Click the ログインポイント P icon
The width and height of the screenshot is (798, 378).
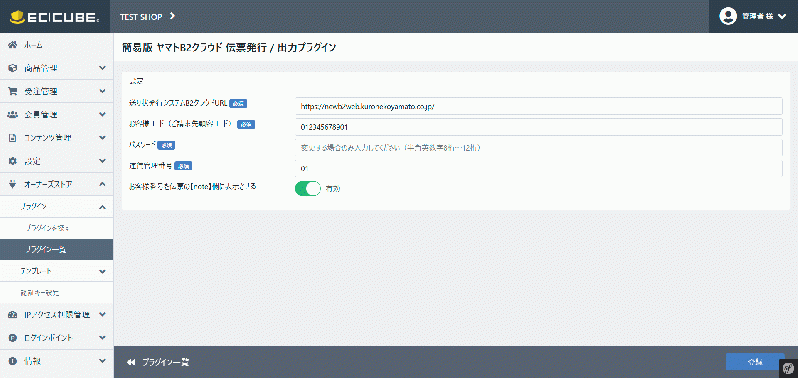pyautogui.click(x=13, y=338)
